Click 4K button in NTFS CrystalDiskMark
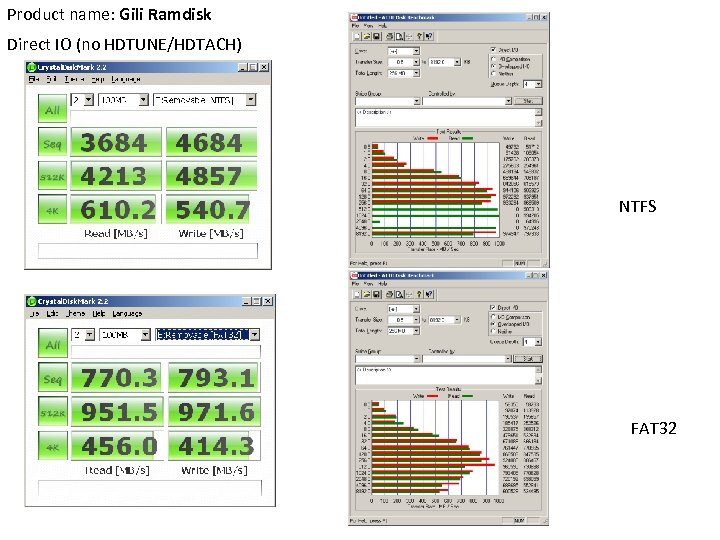This screenshot has width=720, height=540. [52, 210]
